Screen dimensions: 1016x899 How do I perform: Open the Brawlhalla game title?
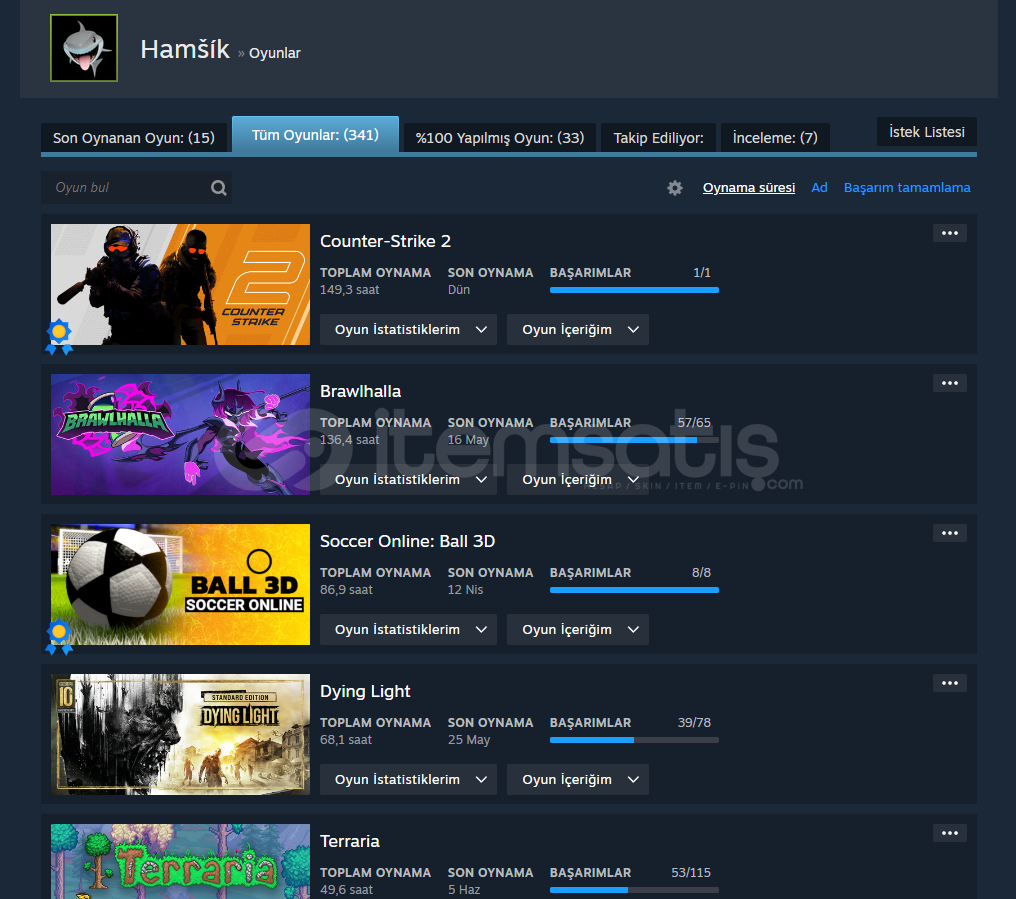tap(360, 391)
